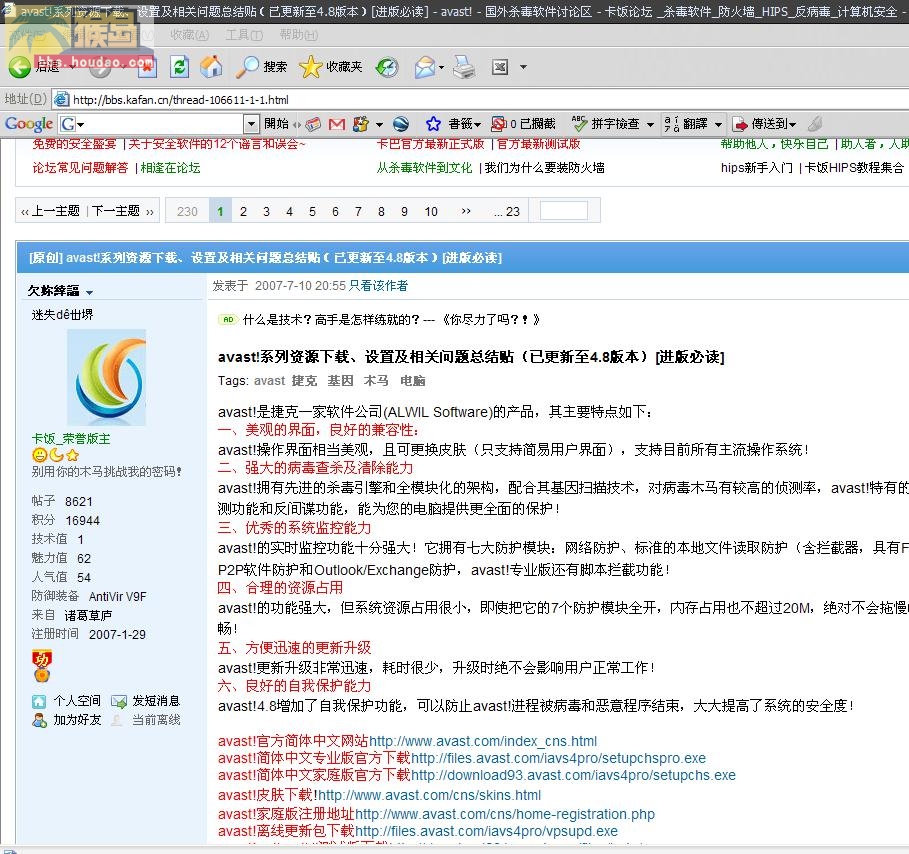
Task: Open the 从杀毒软件到文化 link
Action: click(424, 168)
